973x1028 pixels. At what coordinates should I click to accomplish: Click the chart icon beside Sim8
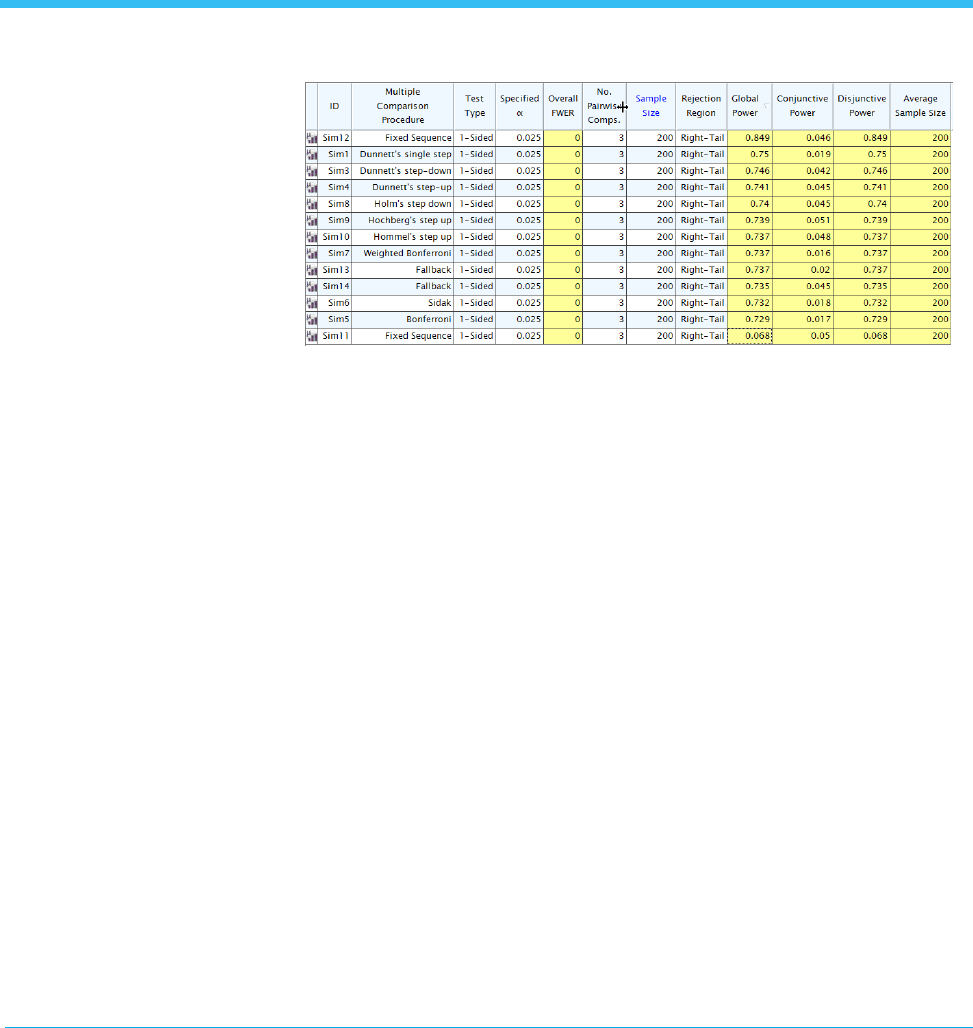pyautogui.click(x=311, y=204)
